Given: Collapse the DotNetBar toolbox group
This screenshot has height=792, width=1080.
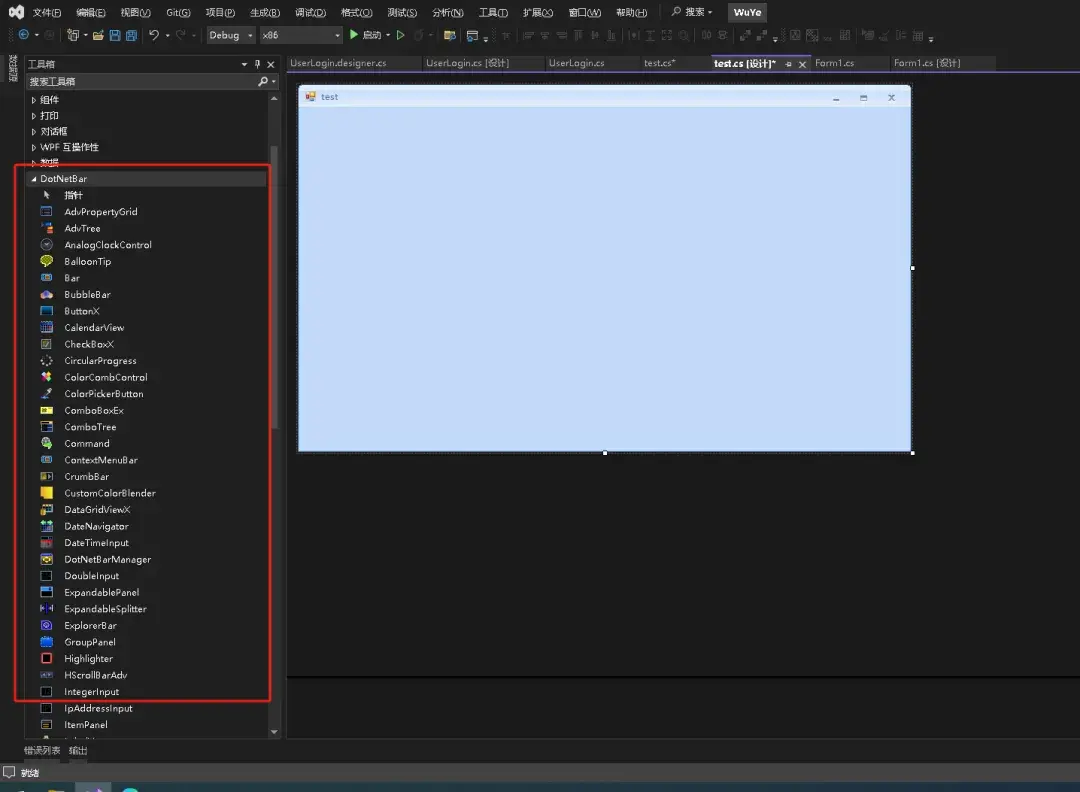Looking at the screenshot, I should point(35,178).
